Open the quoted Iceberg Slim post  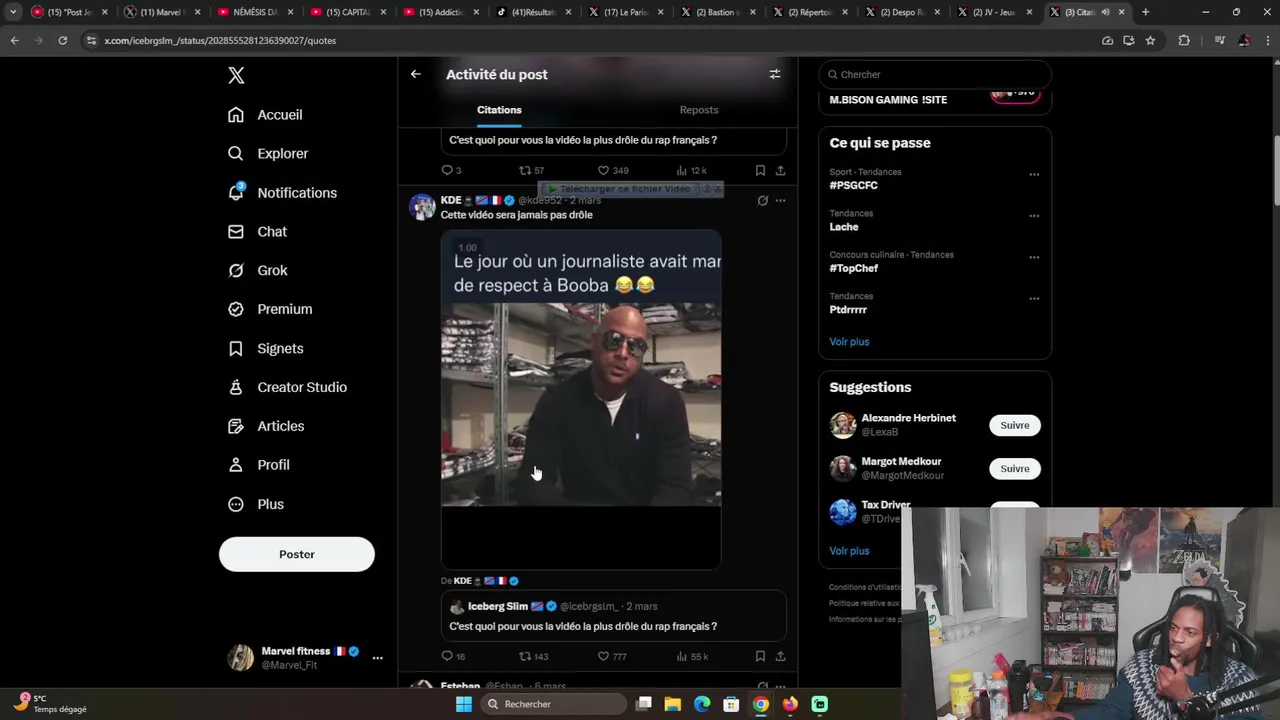614,616
